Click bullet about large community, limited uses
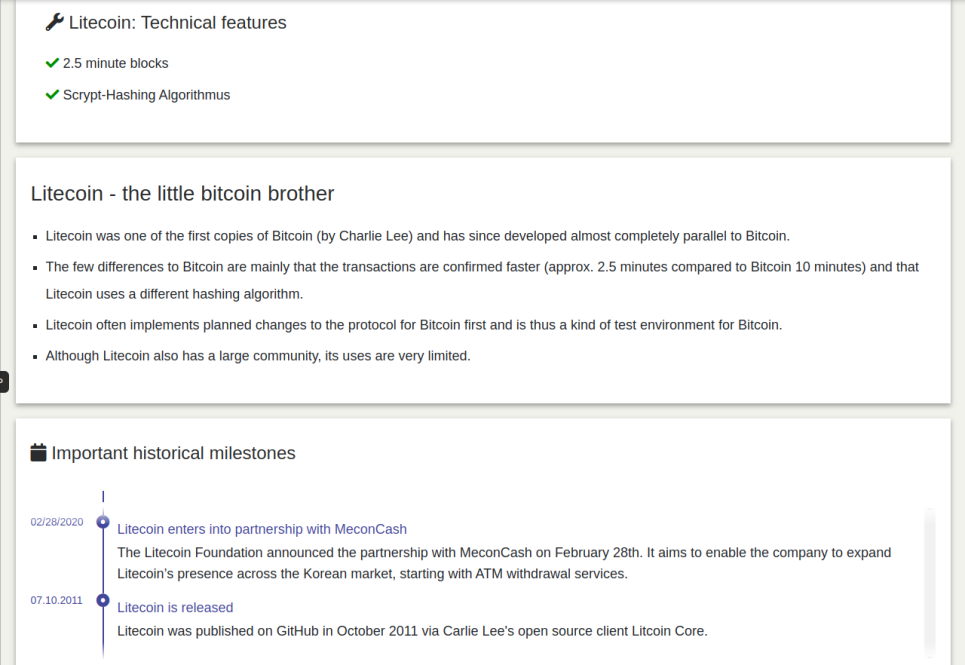The height and width of the screenshot is (665, 965). pyautogui.click(x=258, y=356)
